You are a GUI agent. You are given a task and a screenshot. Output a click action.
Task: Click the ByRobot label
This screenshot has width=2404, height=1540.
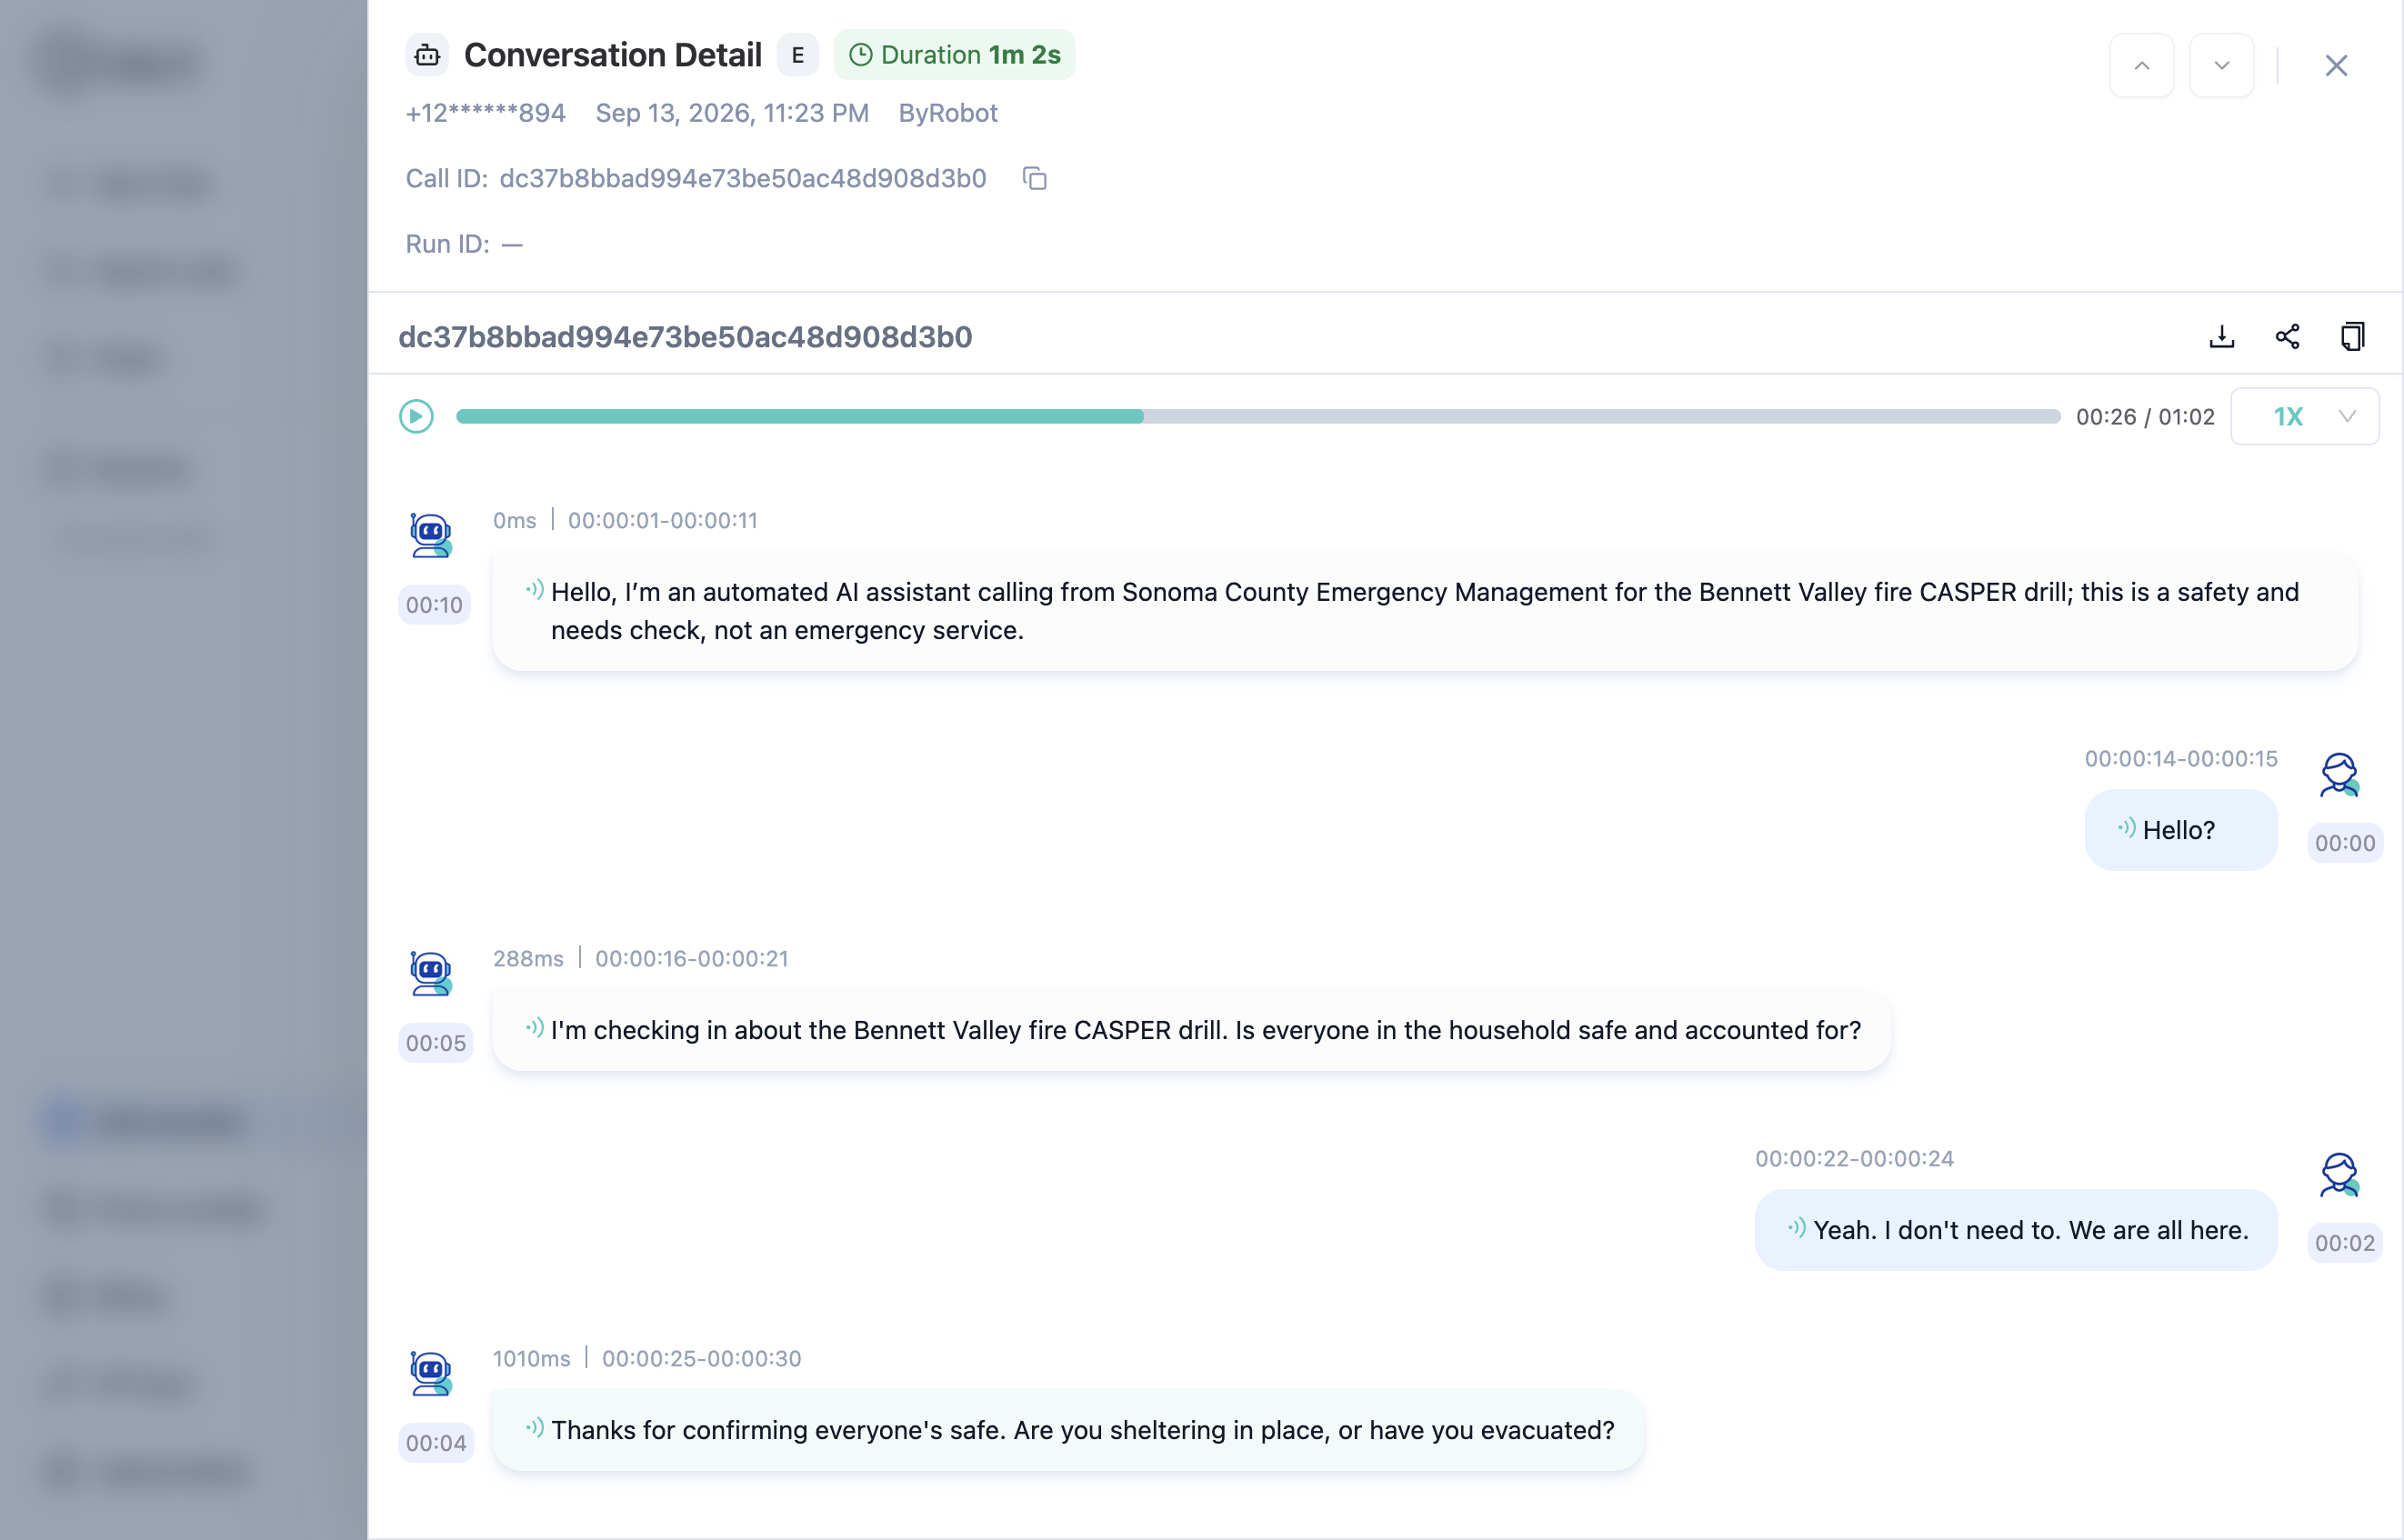coord(948,113)
